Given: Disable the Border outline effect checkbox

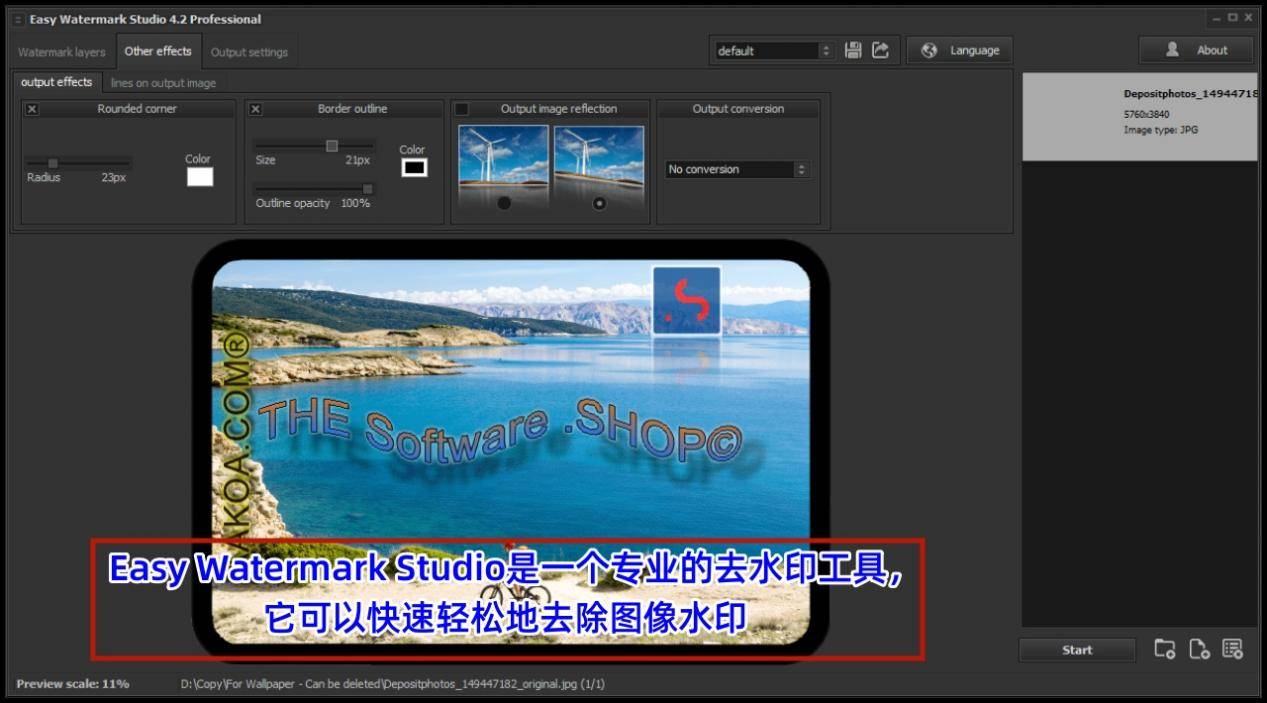Looking at the screenshot, I should (255, 109).
